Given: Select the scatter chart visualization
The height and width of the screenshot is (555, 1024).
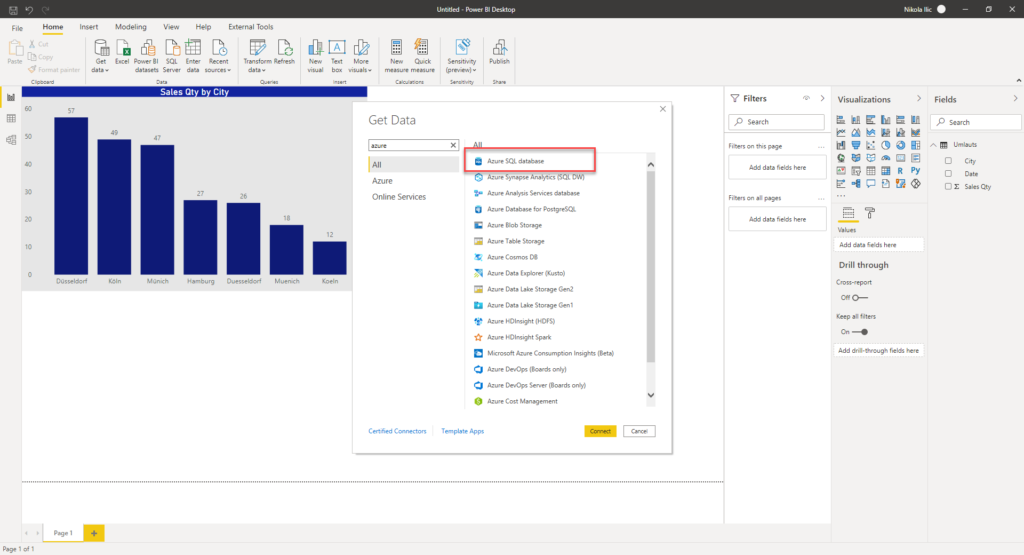Looking at the screenshot, I should tap(871, 145).
